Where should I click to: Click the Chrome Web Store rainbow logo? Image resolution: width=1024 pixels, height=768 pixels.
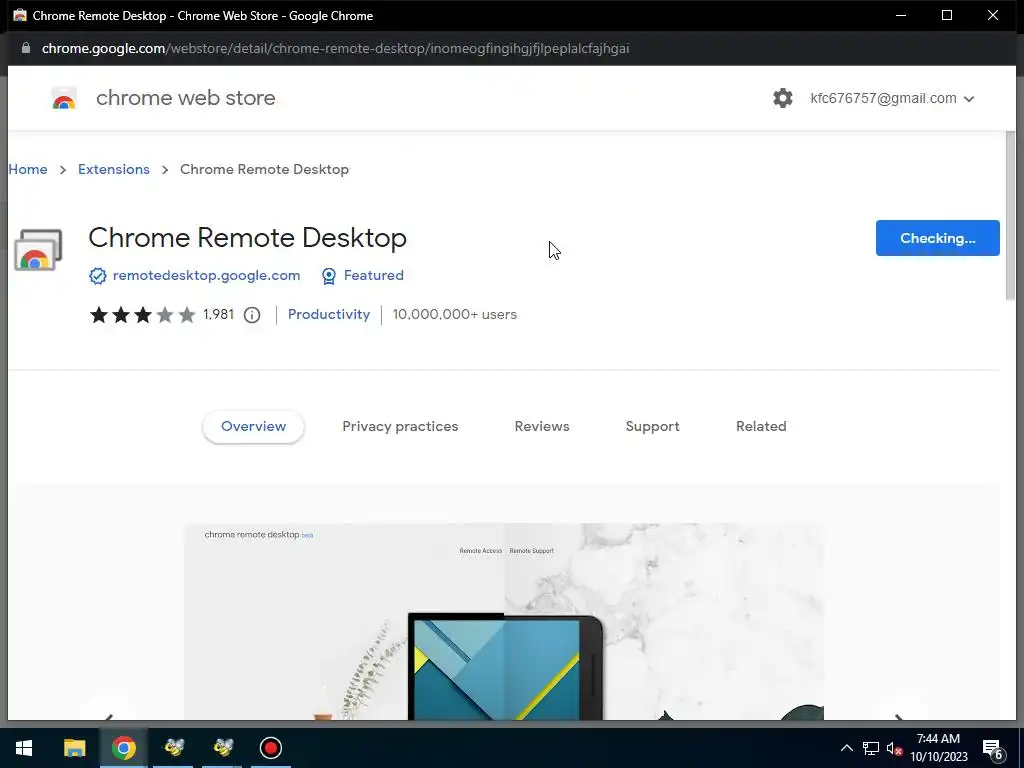(x=64, y=98)
